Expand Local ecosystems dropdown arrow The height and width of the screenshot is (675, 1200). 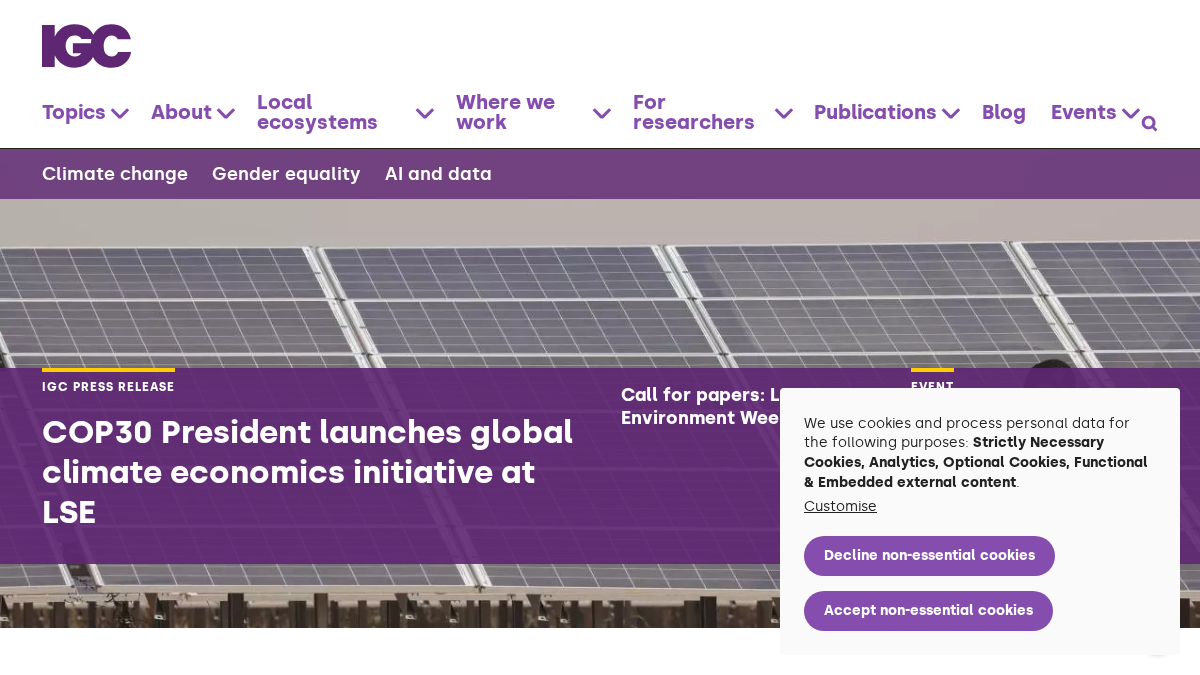[x=425, y=114]
